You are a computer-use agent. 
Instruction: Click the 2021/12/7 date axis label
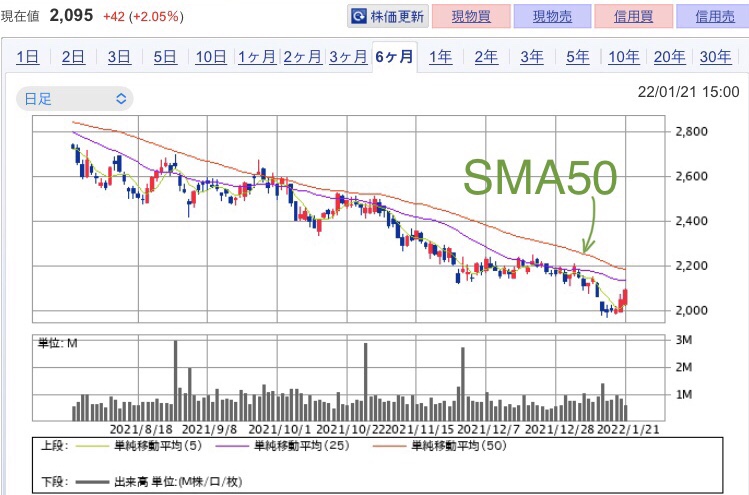(x=488, y=429)
